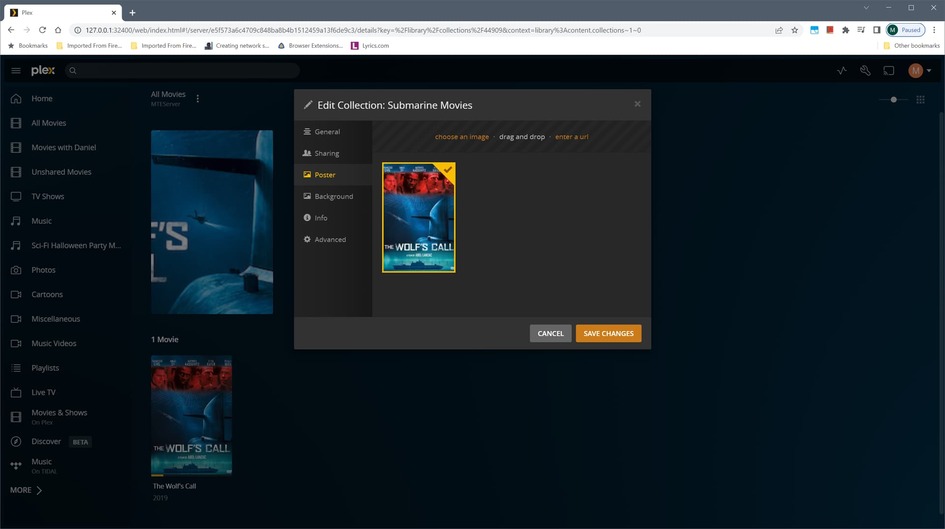Open the Lyrics.com bookmark
Screen dimensions: 945x529
click(x=369, y=46)
